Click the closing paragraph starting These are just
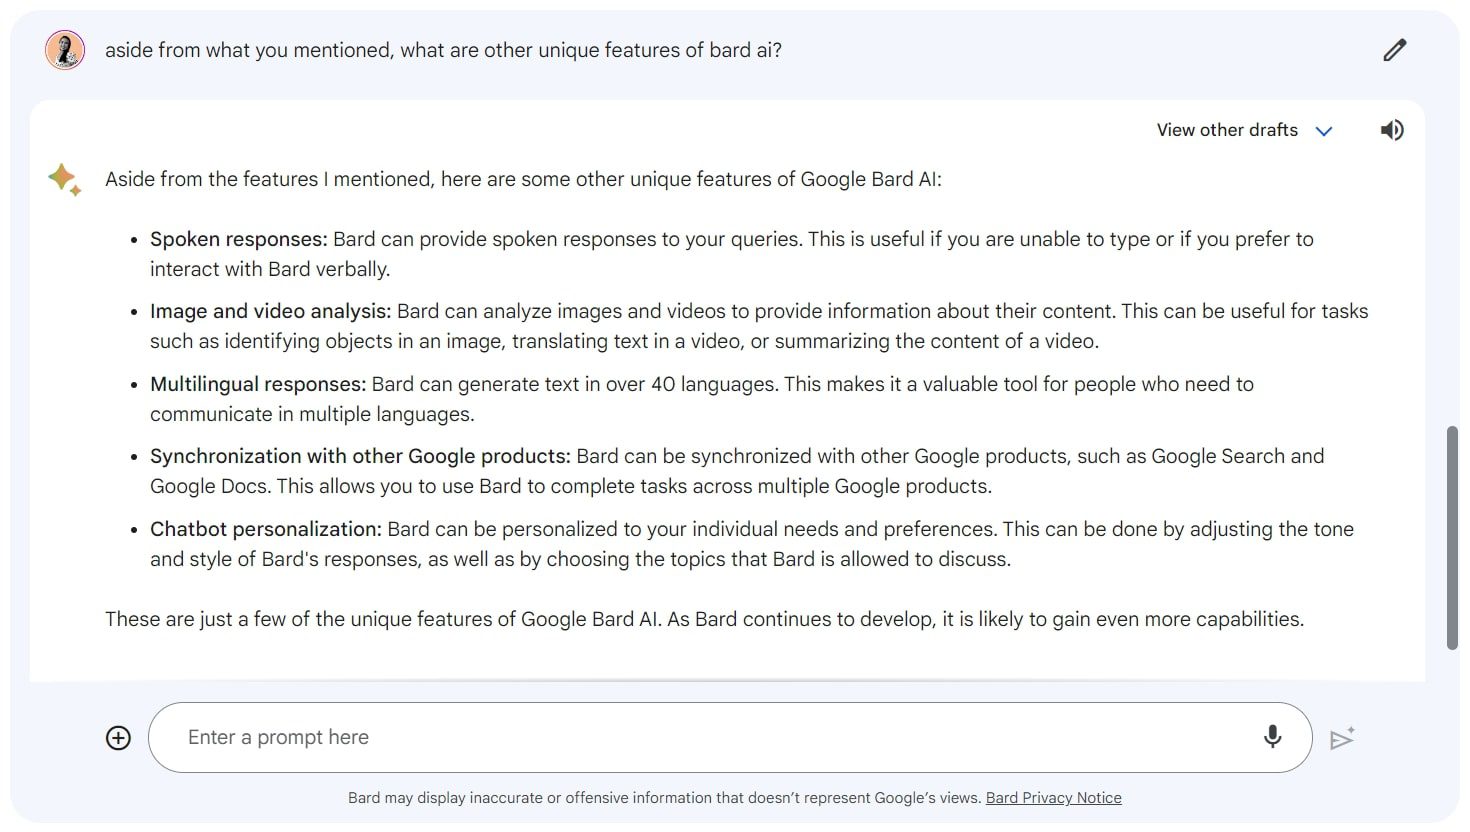Image resolution: width=1470 pixels, height=832 pixels. point(704,619)
